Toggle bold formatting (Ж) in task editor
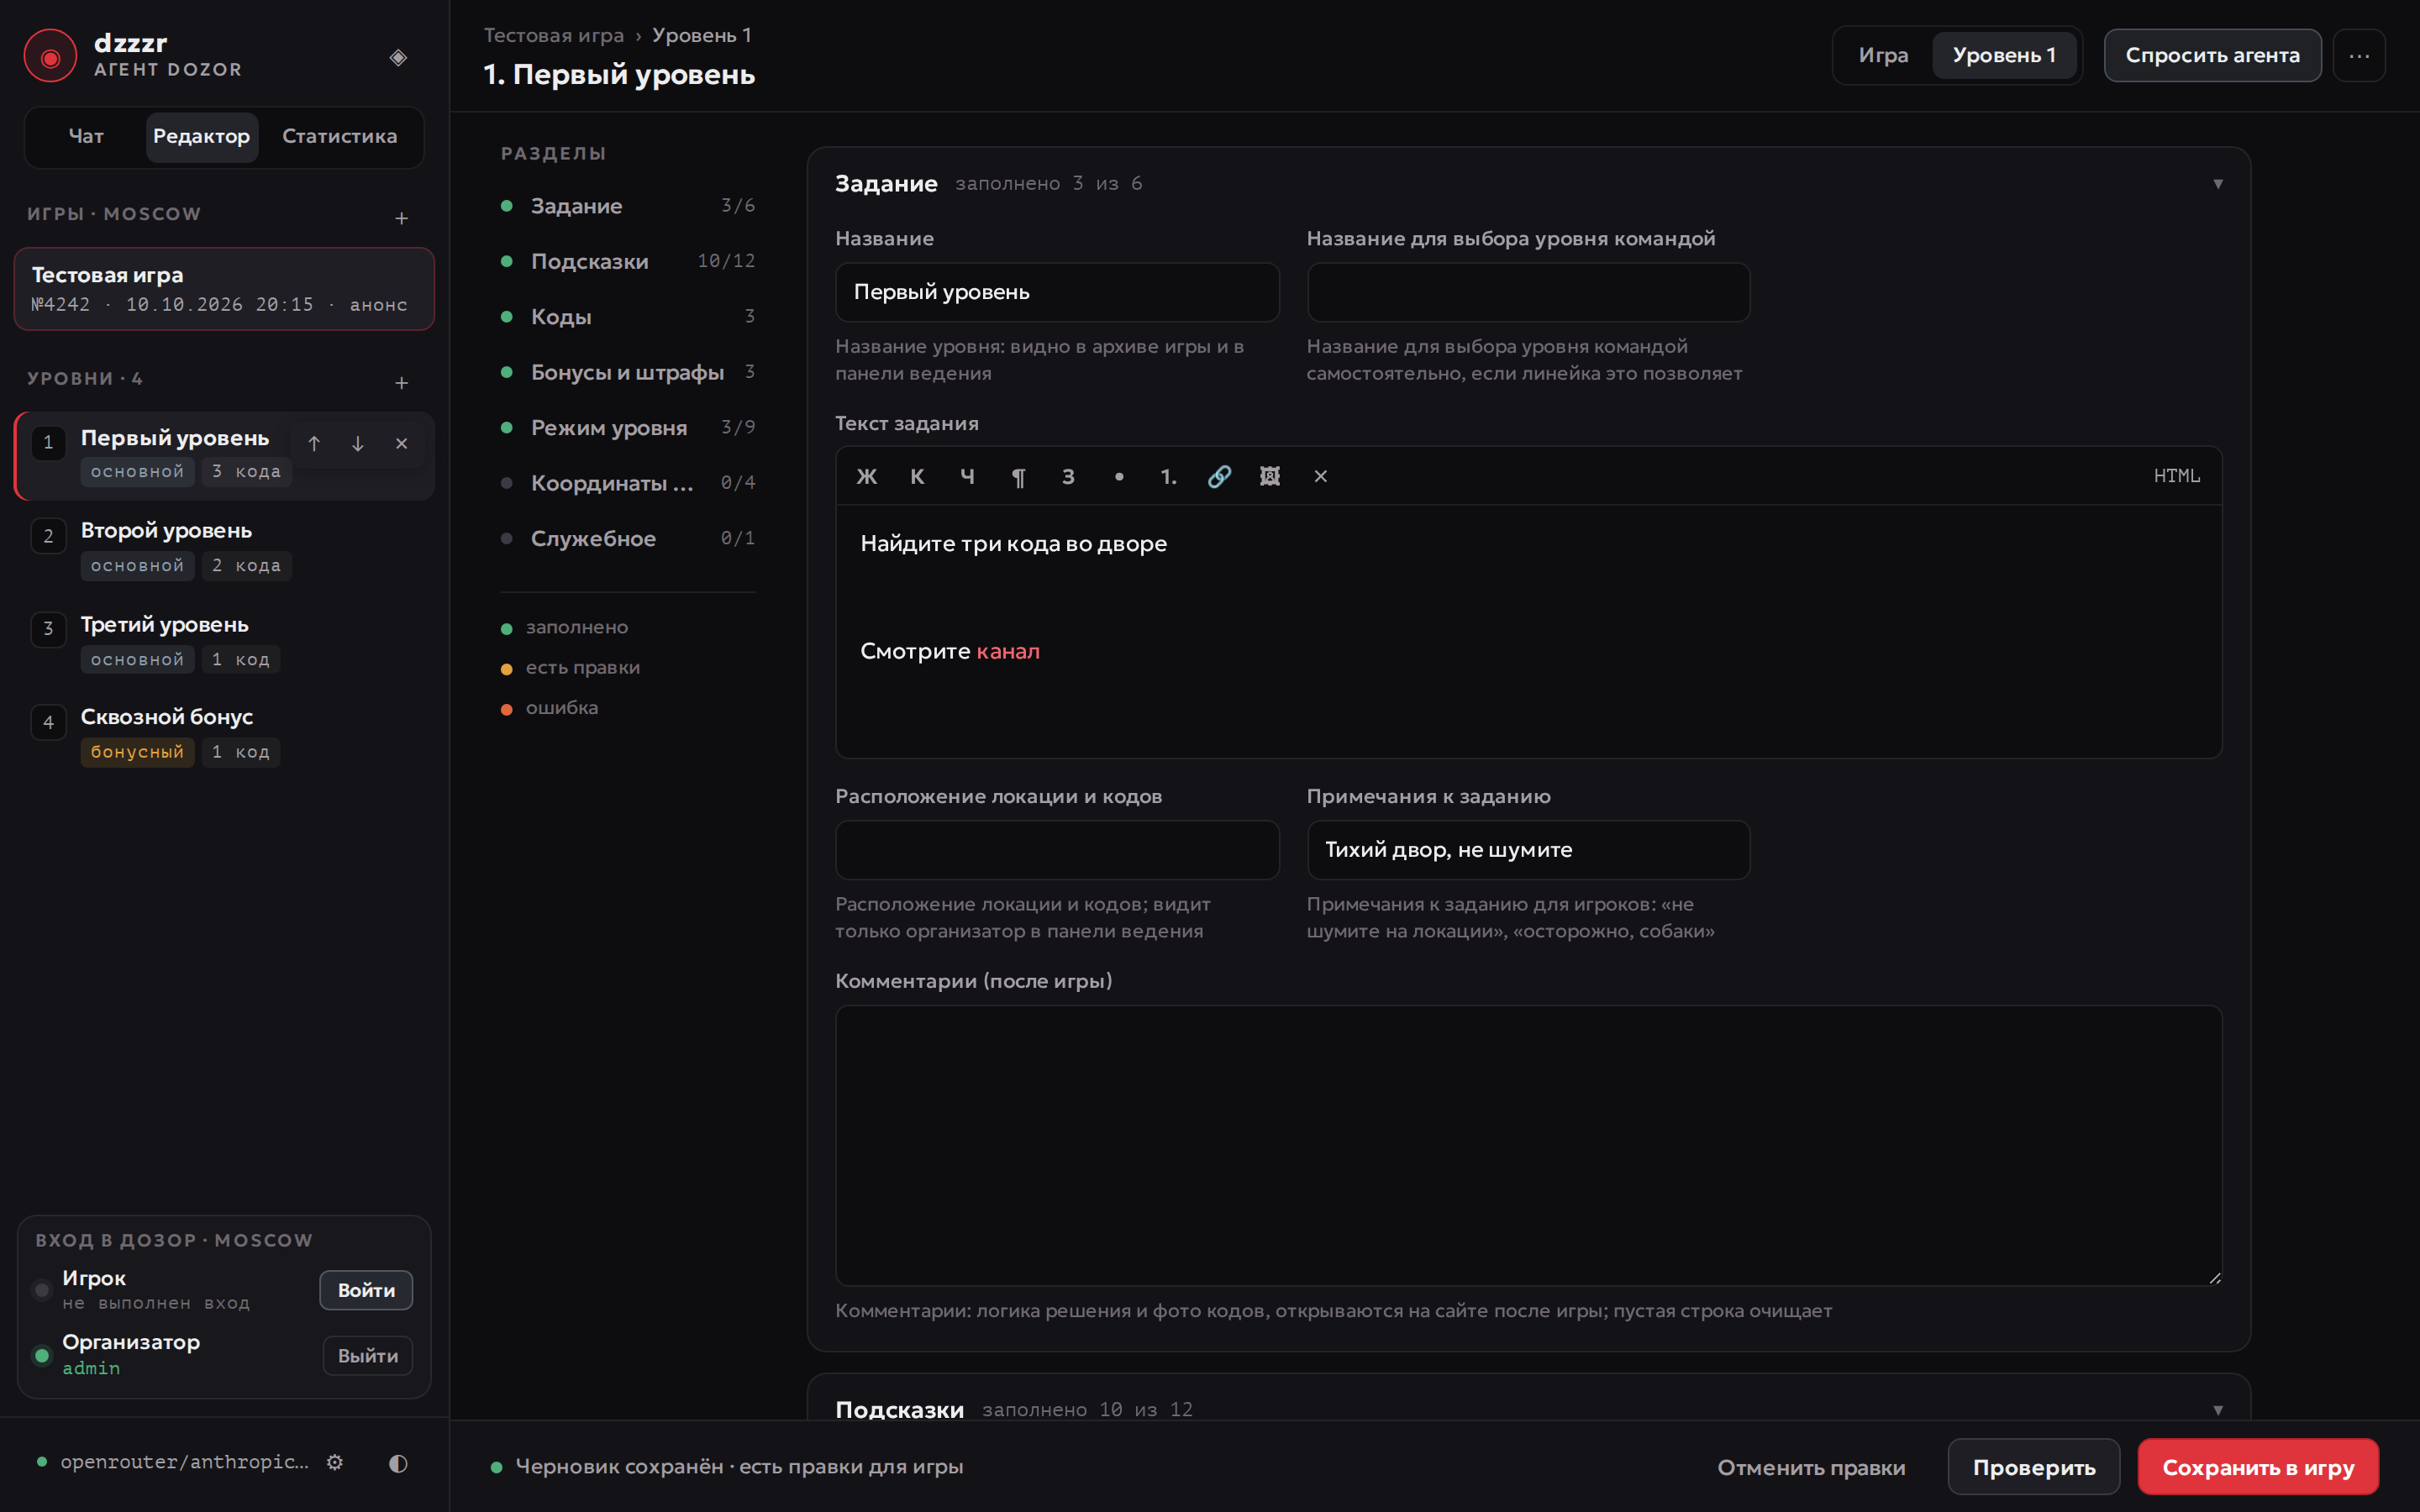The width and height of the screenshot is (2420, 1512). (x=866, y=476)
